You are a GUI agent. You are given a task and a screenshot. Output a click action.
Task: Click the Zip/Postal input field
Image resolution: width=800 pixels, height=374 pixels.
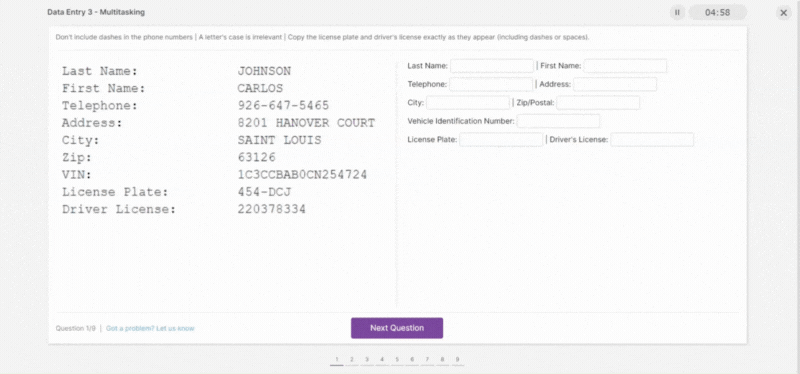pos(598,103)
